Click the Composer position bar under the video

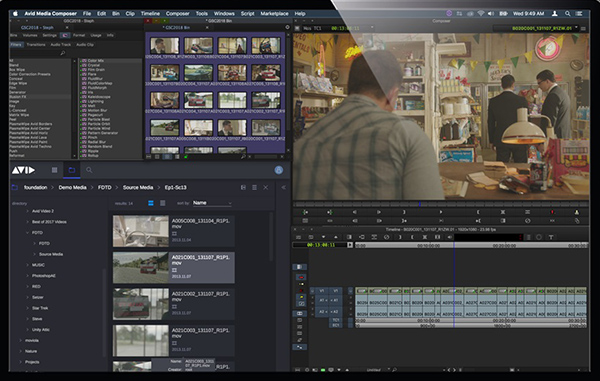tap(441, 204)
